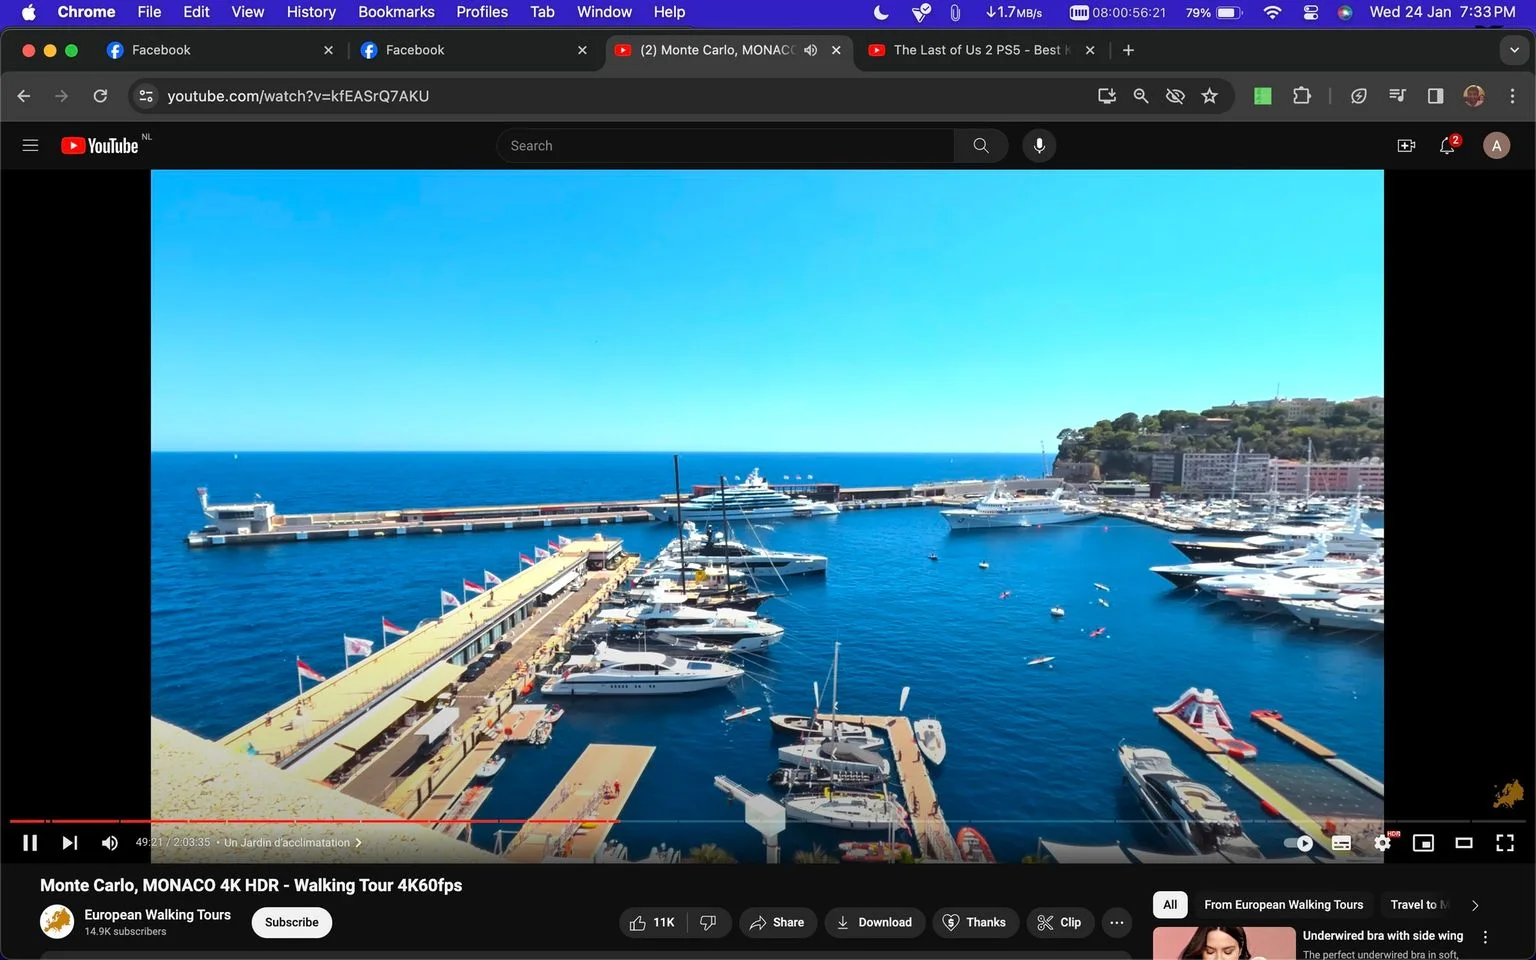This screenshot has width=1536, height=960.
Task: Open the Apple menu
Action: point(28,12)
